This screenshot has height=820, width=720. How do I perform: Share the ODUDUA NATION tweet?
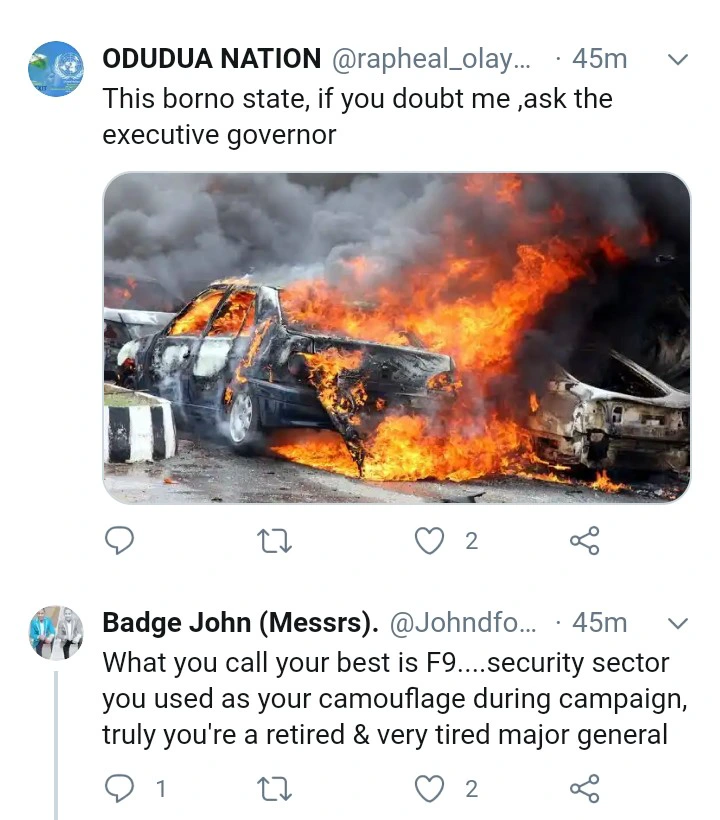(584, 541)
